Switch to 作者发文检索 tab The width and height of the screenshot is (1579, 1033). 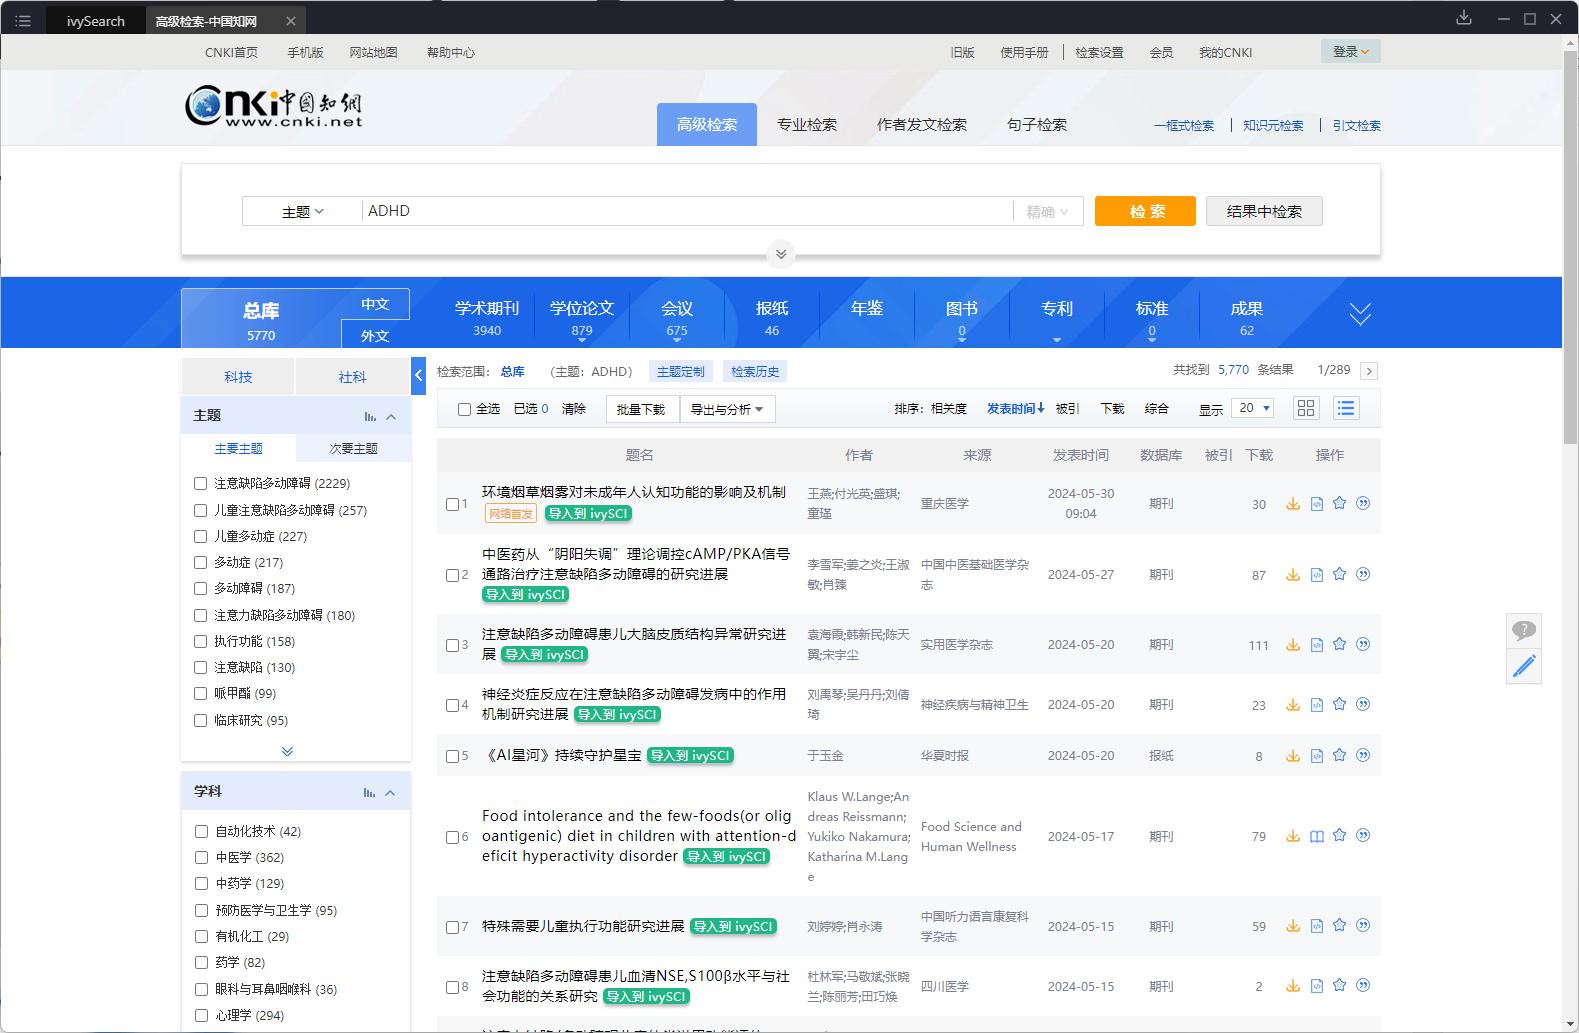[x=922, y=125]
